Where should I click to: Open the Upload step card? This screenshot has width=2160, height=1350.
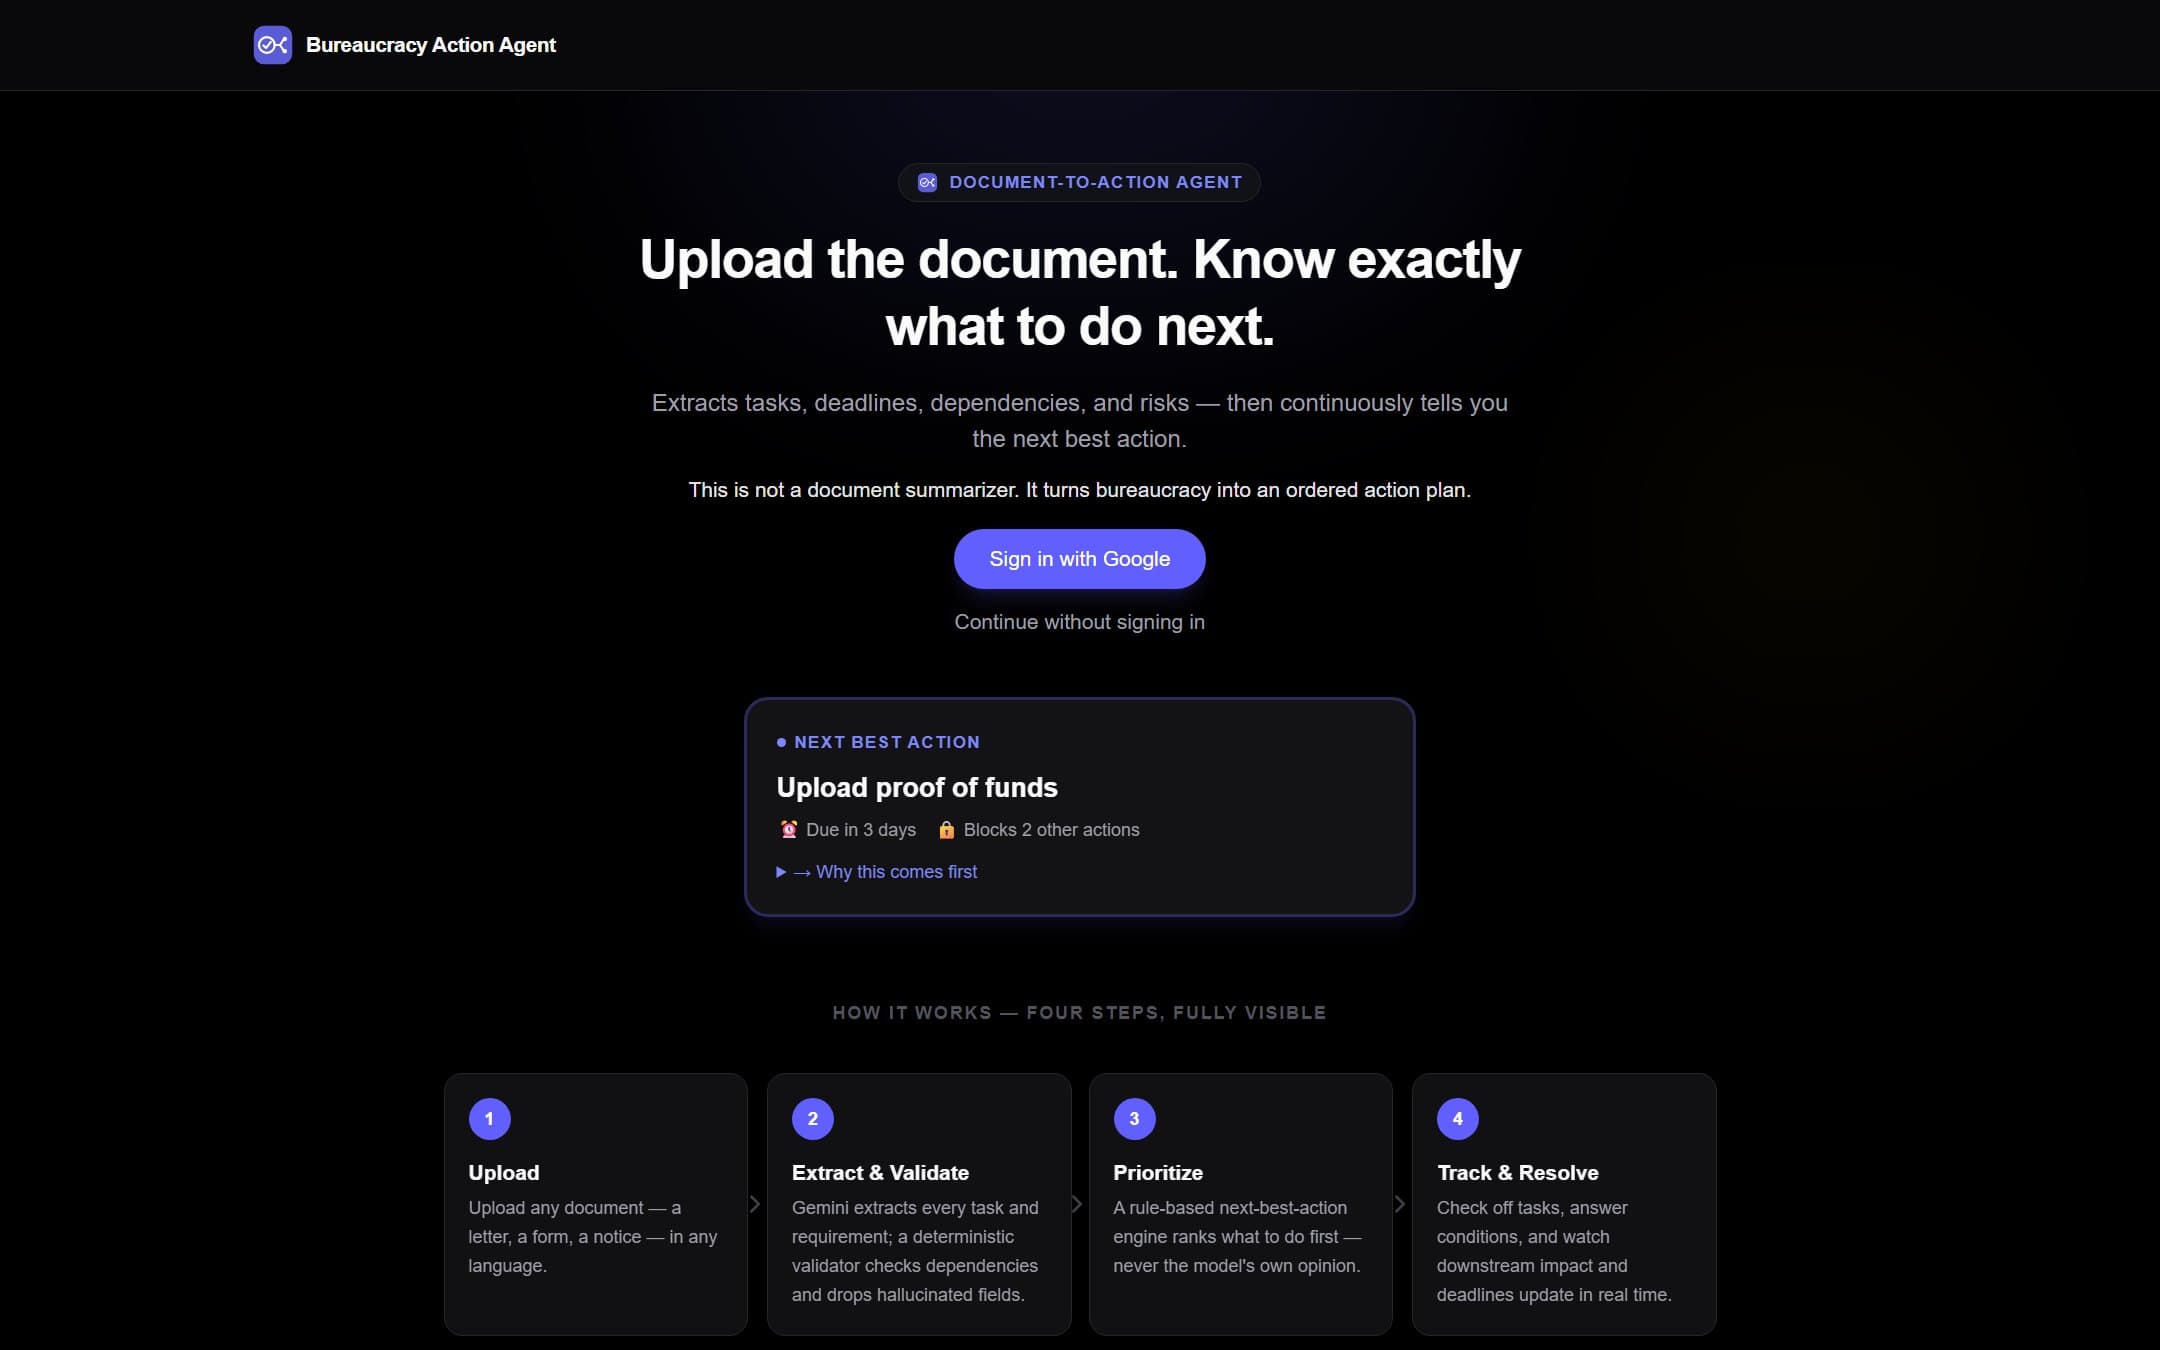(596, 1204)
